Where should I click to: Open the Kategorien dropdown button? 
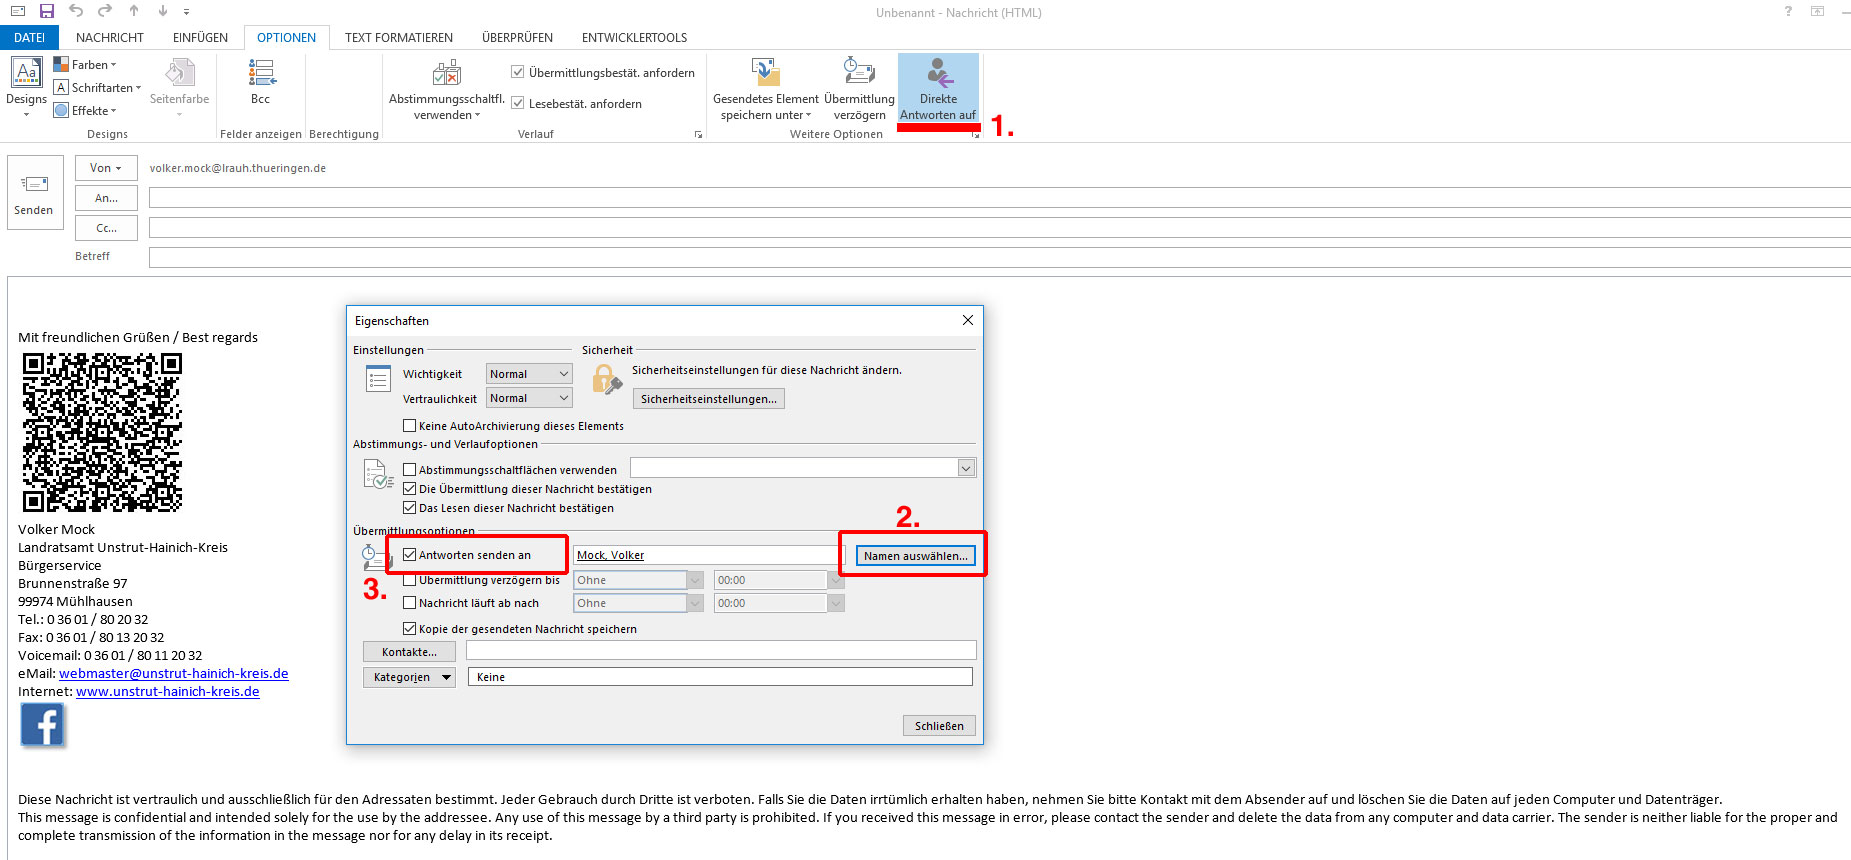(409, 677)
